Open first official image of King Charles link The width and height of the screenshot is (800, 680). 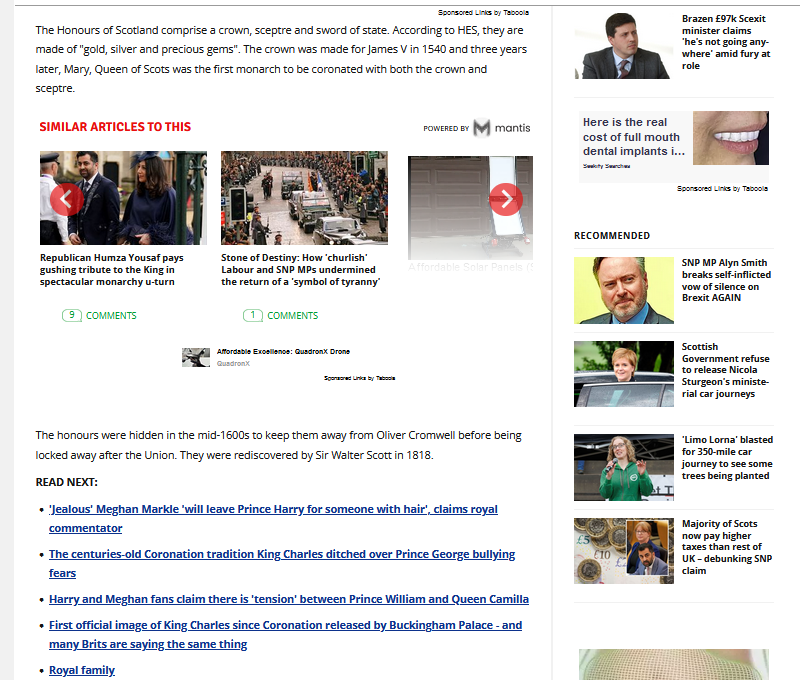pos(285,634)
